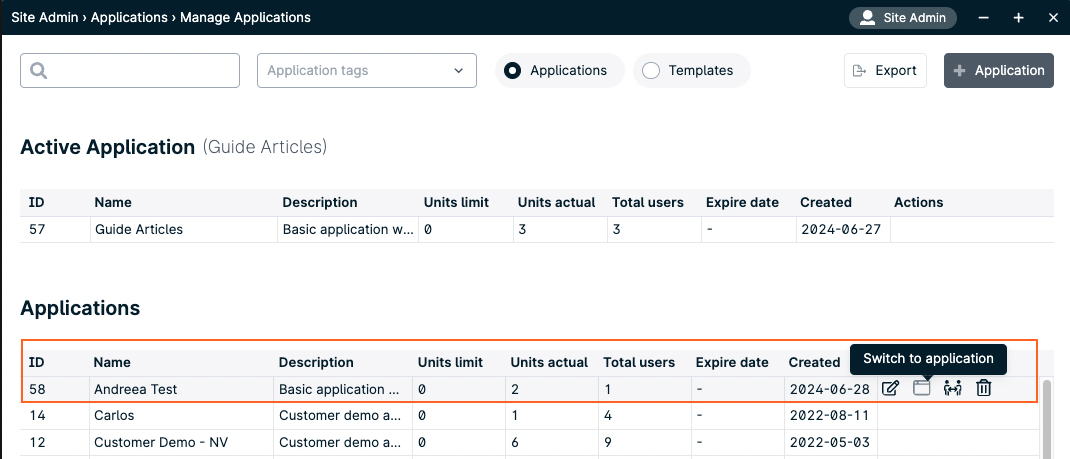Export the applications list

[x=885, y=70]
